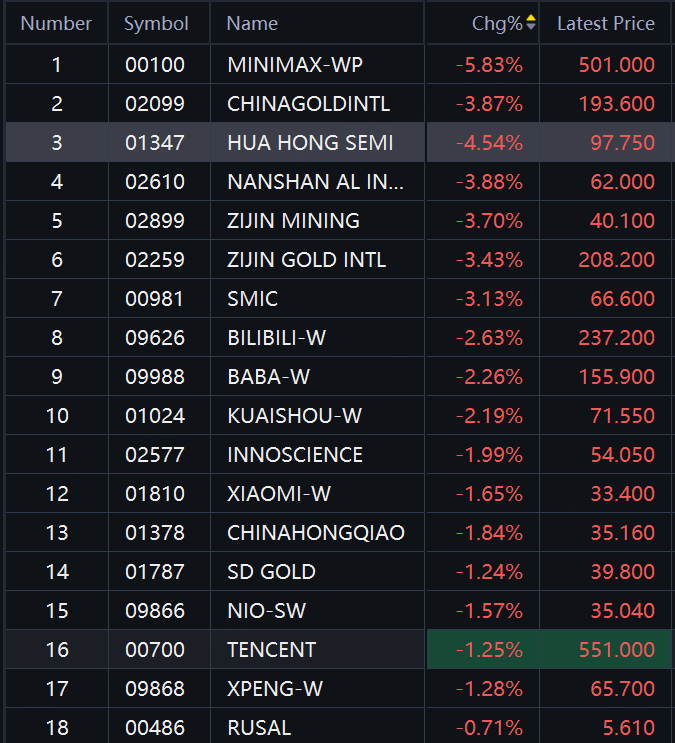Image resolution: width=675 pixels, height=743 pixels.
Task: Click latest price 71.550
Action: click(622, 416)
